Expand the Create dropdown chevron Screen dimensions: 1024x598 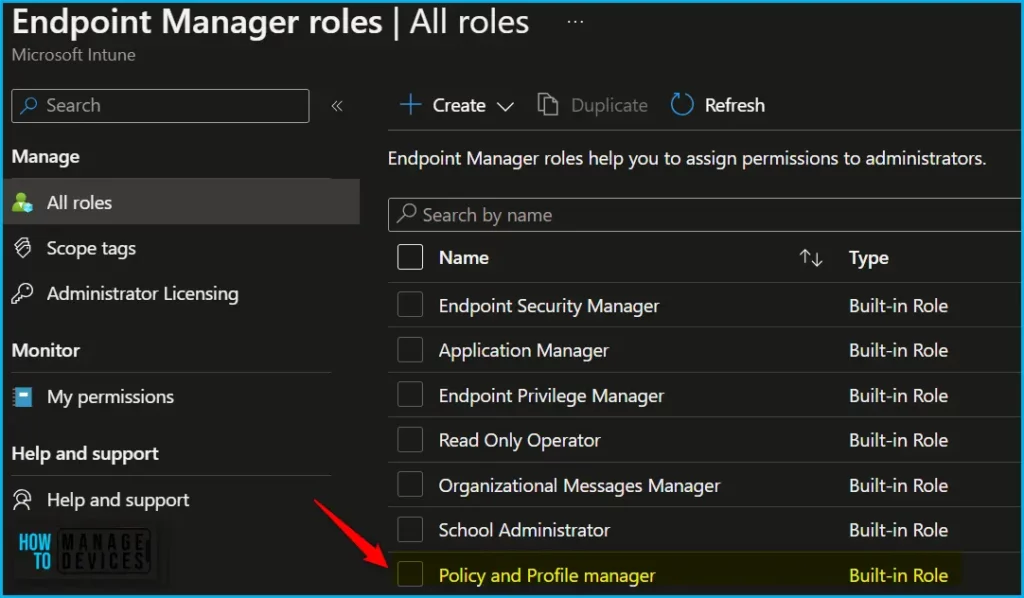tap(505, 106)
